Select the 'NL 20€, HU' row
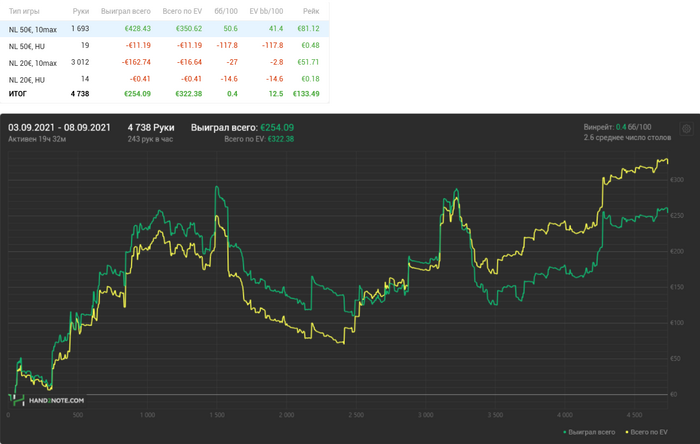 (165, 79)
